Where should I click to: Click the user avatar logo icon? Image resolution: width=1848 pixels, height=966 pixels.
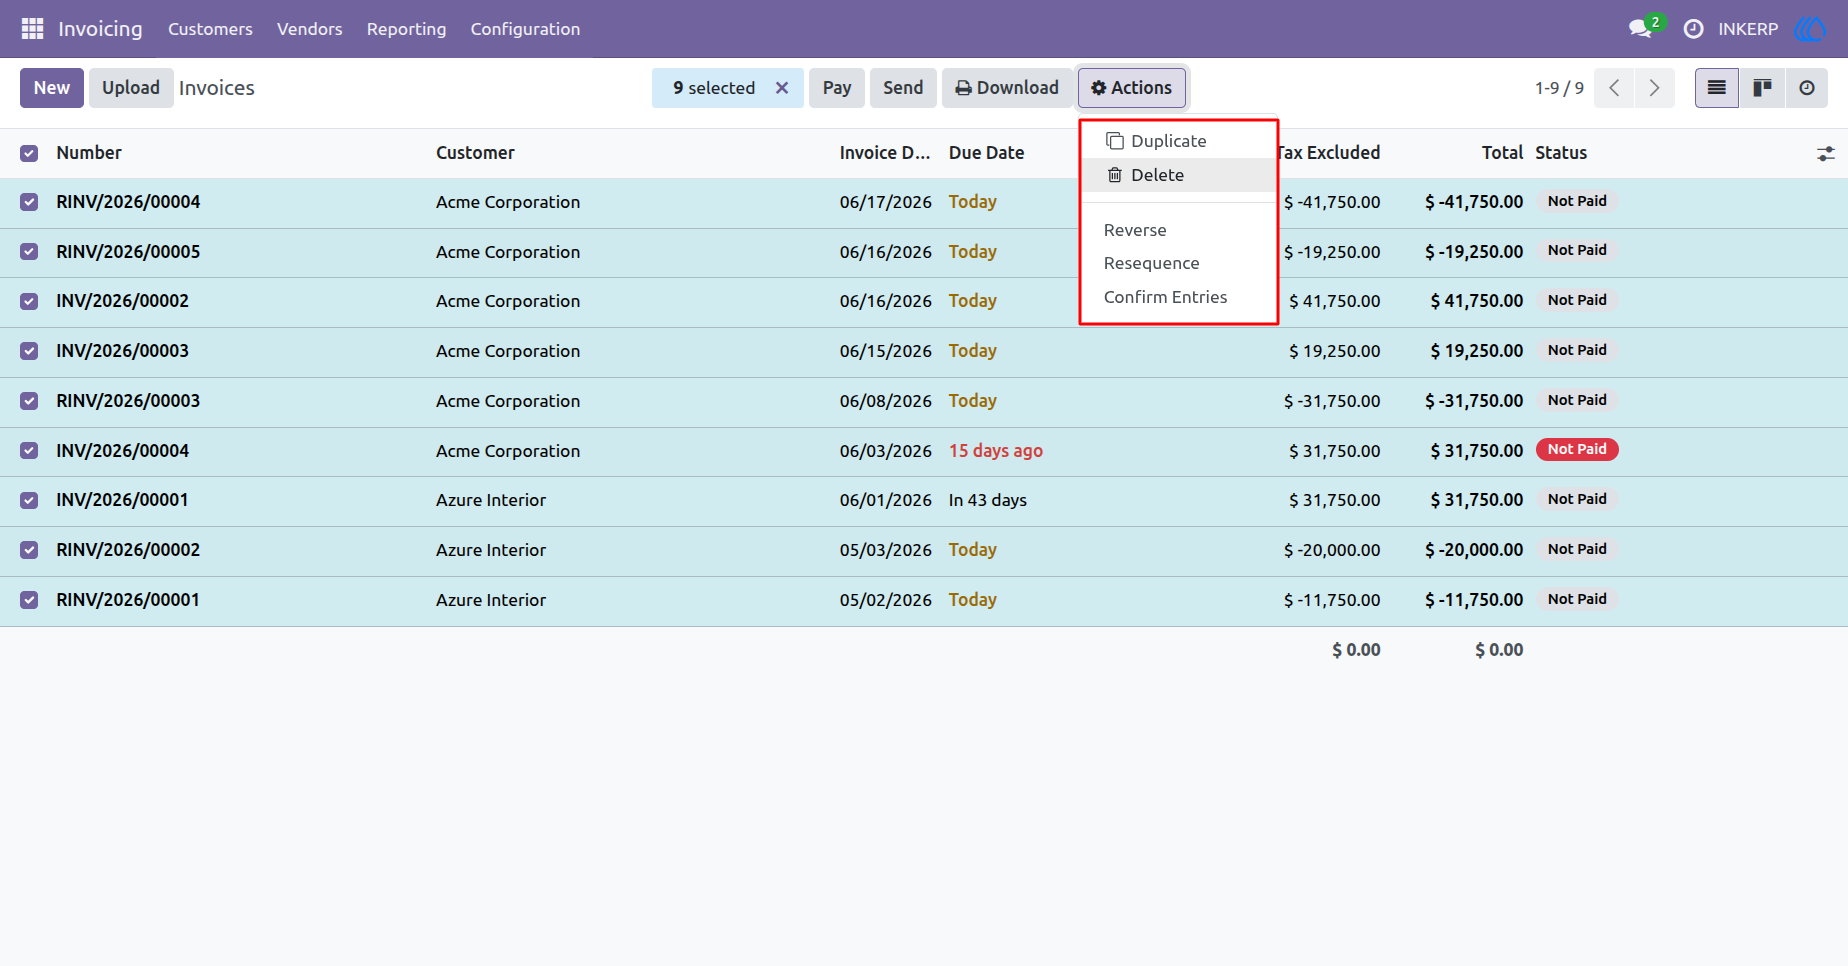click(1811, 29)
